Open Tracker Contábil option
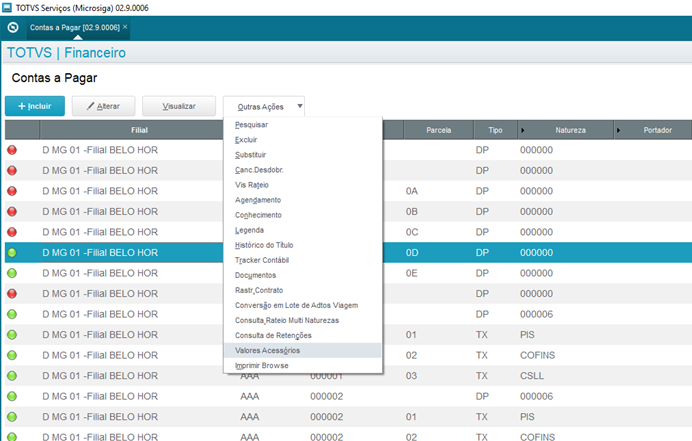Viewport: 692px width, 441px height. coord(262,260)
